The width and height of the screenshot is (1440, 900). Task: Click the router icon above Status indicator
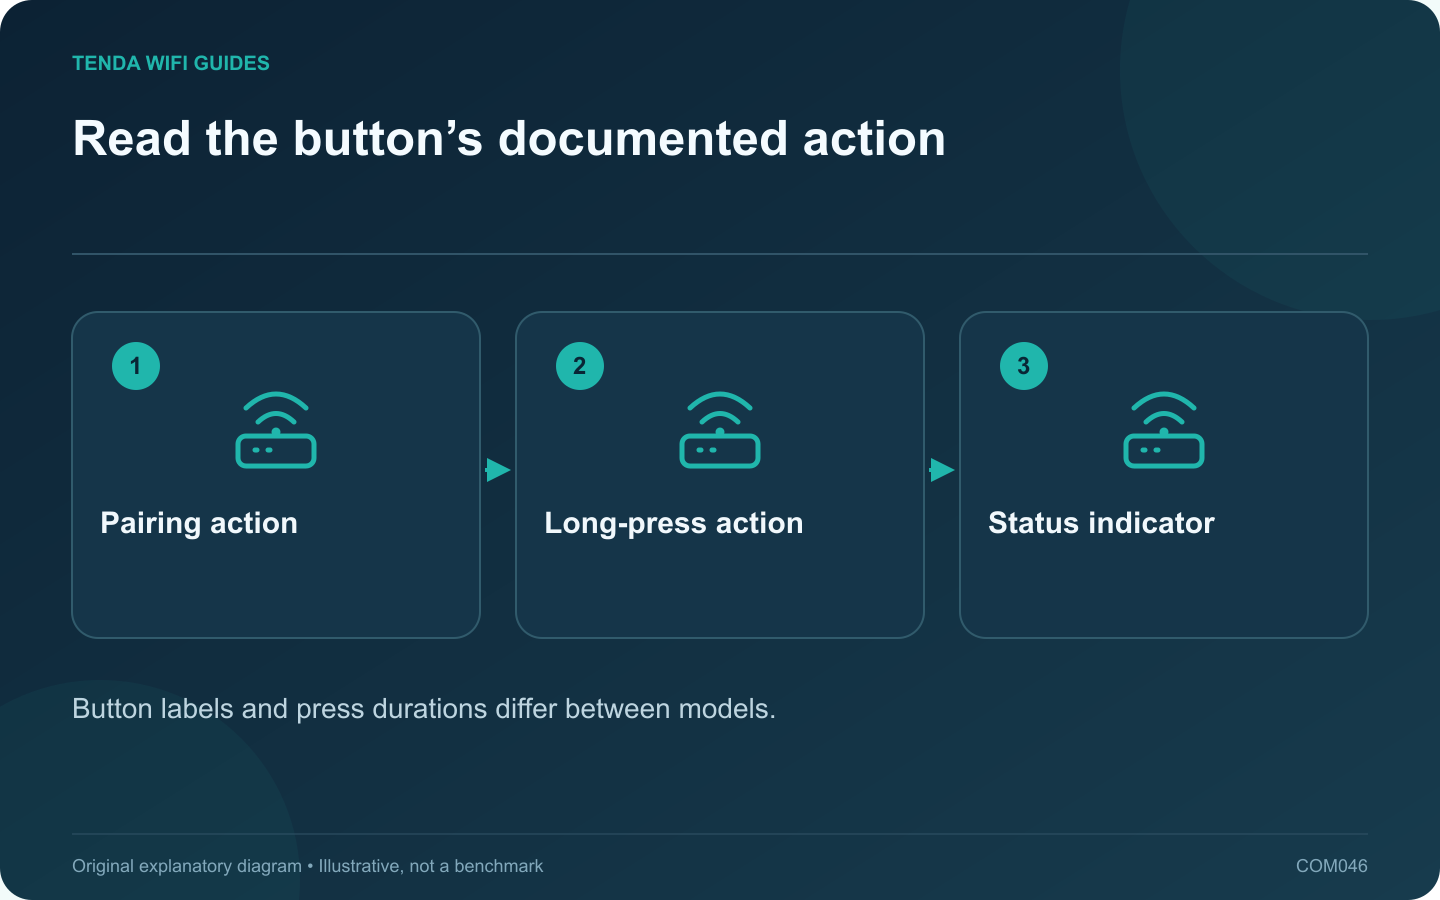(1164, 430)
